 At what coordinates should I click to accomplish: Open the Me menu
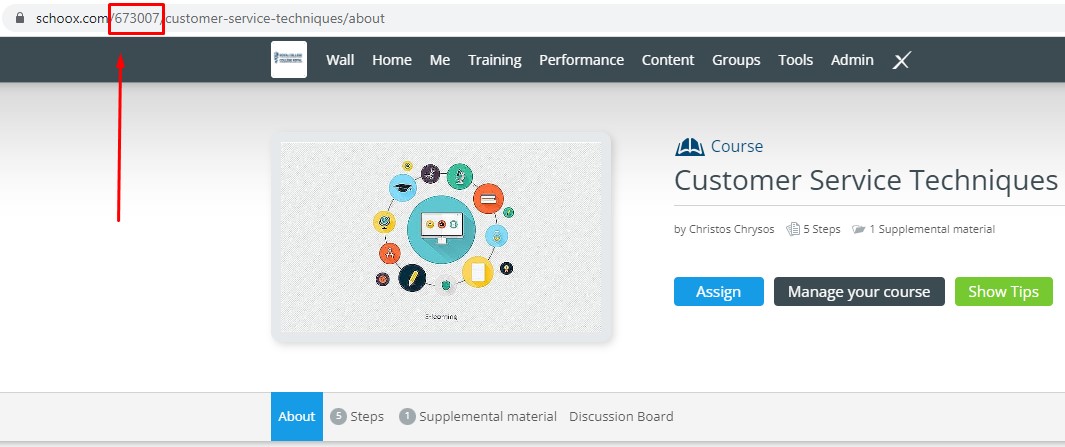(x=440, y=60)
